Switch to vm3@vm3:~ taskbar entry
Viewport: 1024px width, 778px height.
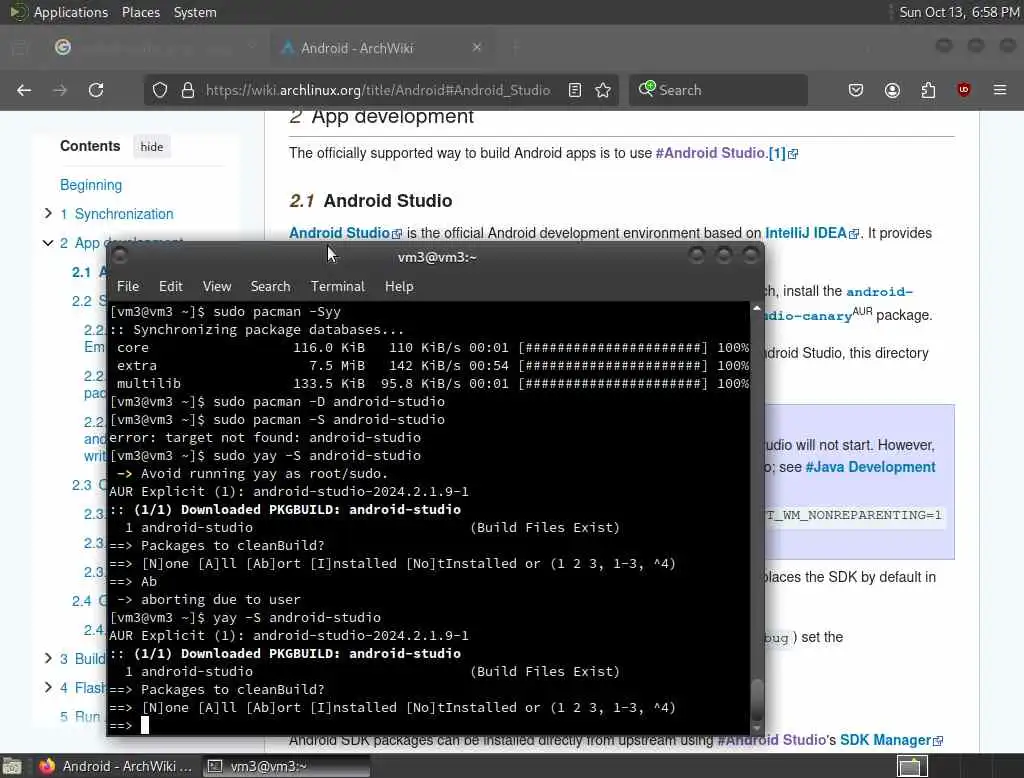click(285, 766)
